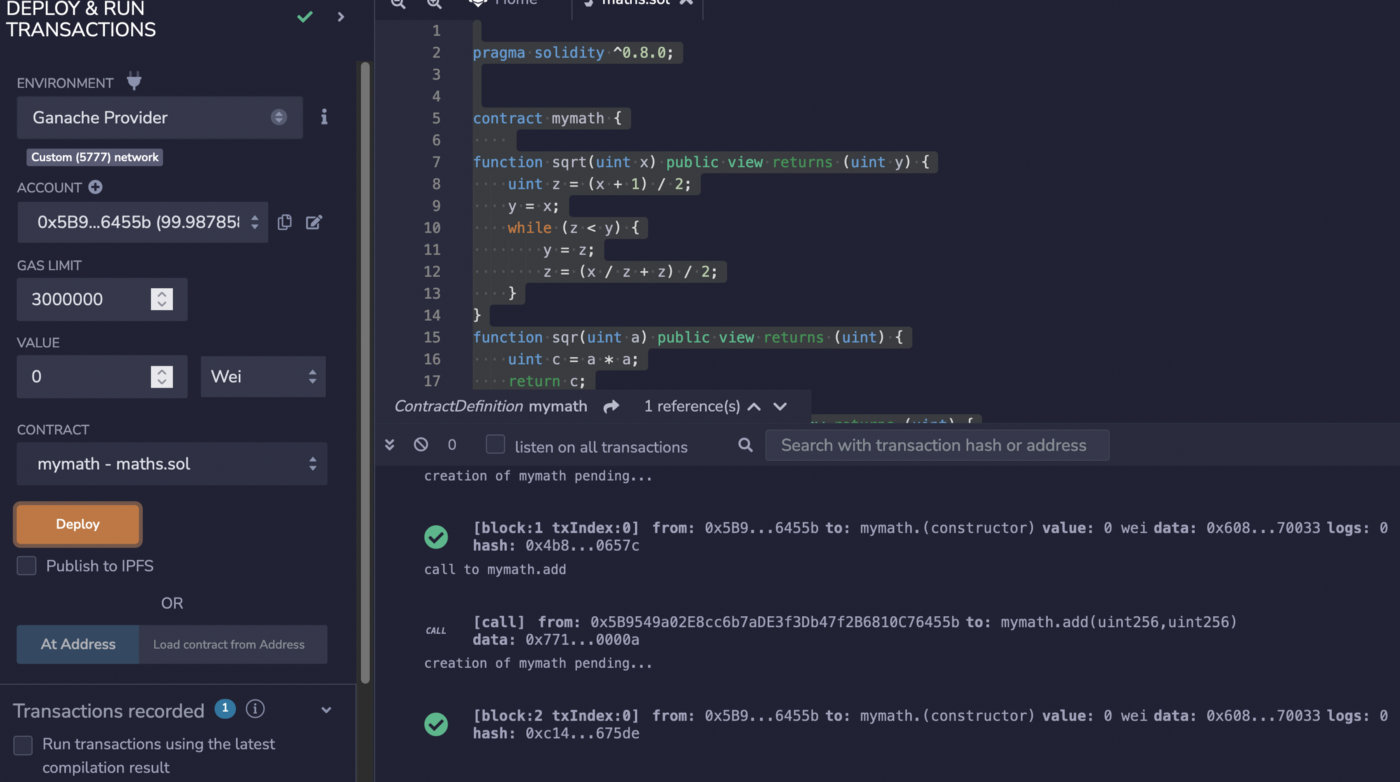Focus the 'Load contract from Address' field
Viewport: 1400px width, 782px height.
[233, 644]
